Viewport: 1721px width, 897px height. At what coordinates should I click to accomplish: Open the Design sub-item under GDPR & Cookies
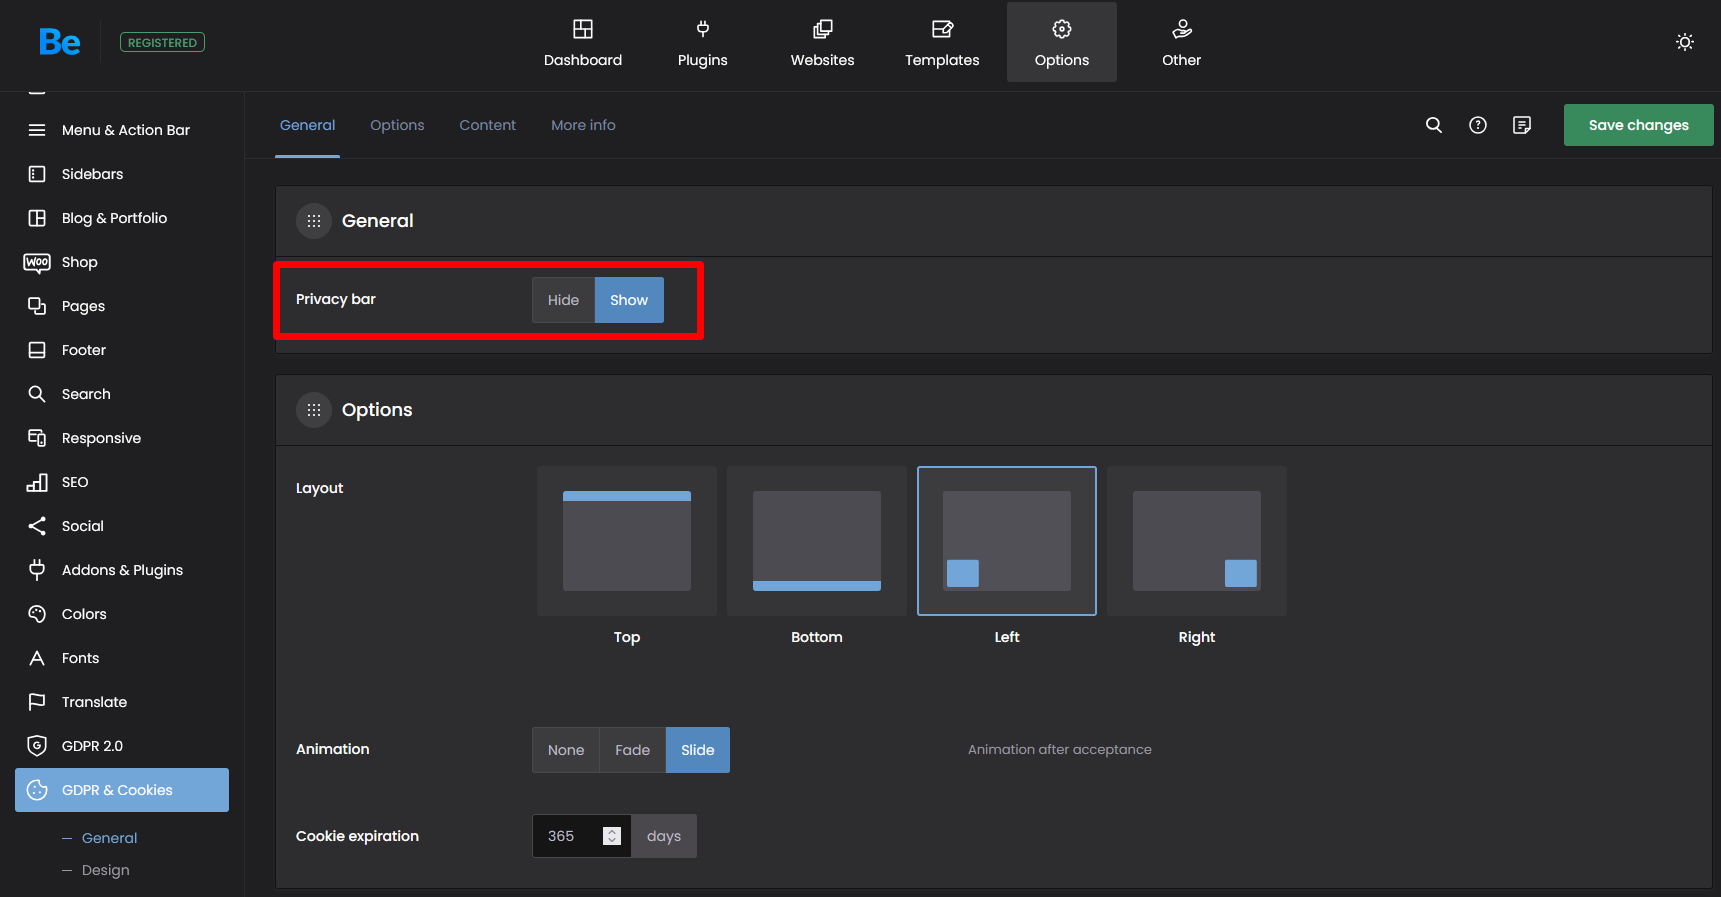pos(105,870)
